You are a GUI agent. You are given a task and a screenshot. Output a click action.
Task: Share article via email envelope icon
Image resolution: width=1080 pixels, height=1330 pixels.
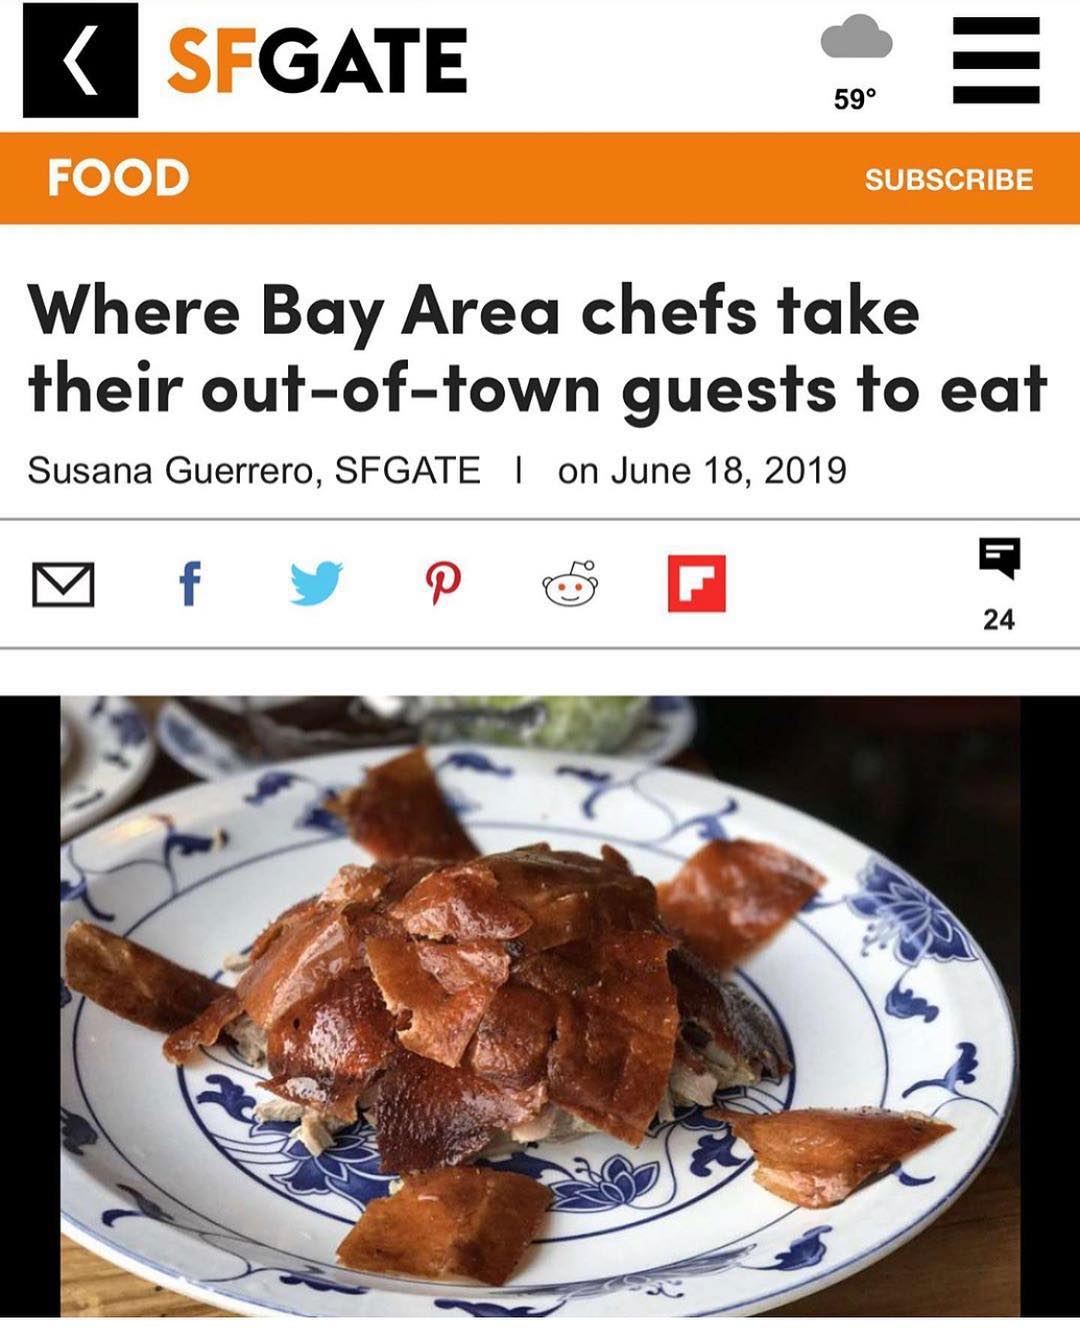tap(63, 585)
